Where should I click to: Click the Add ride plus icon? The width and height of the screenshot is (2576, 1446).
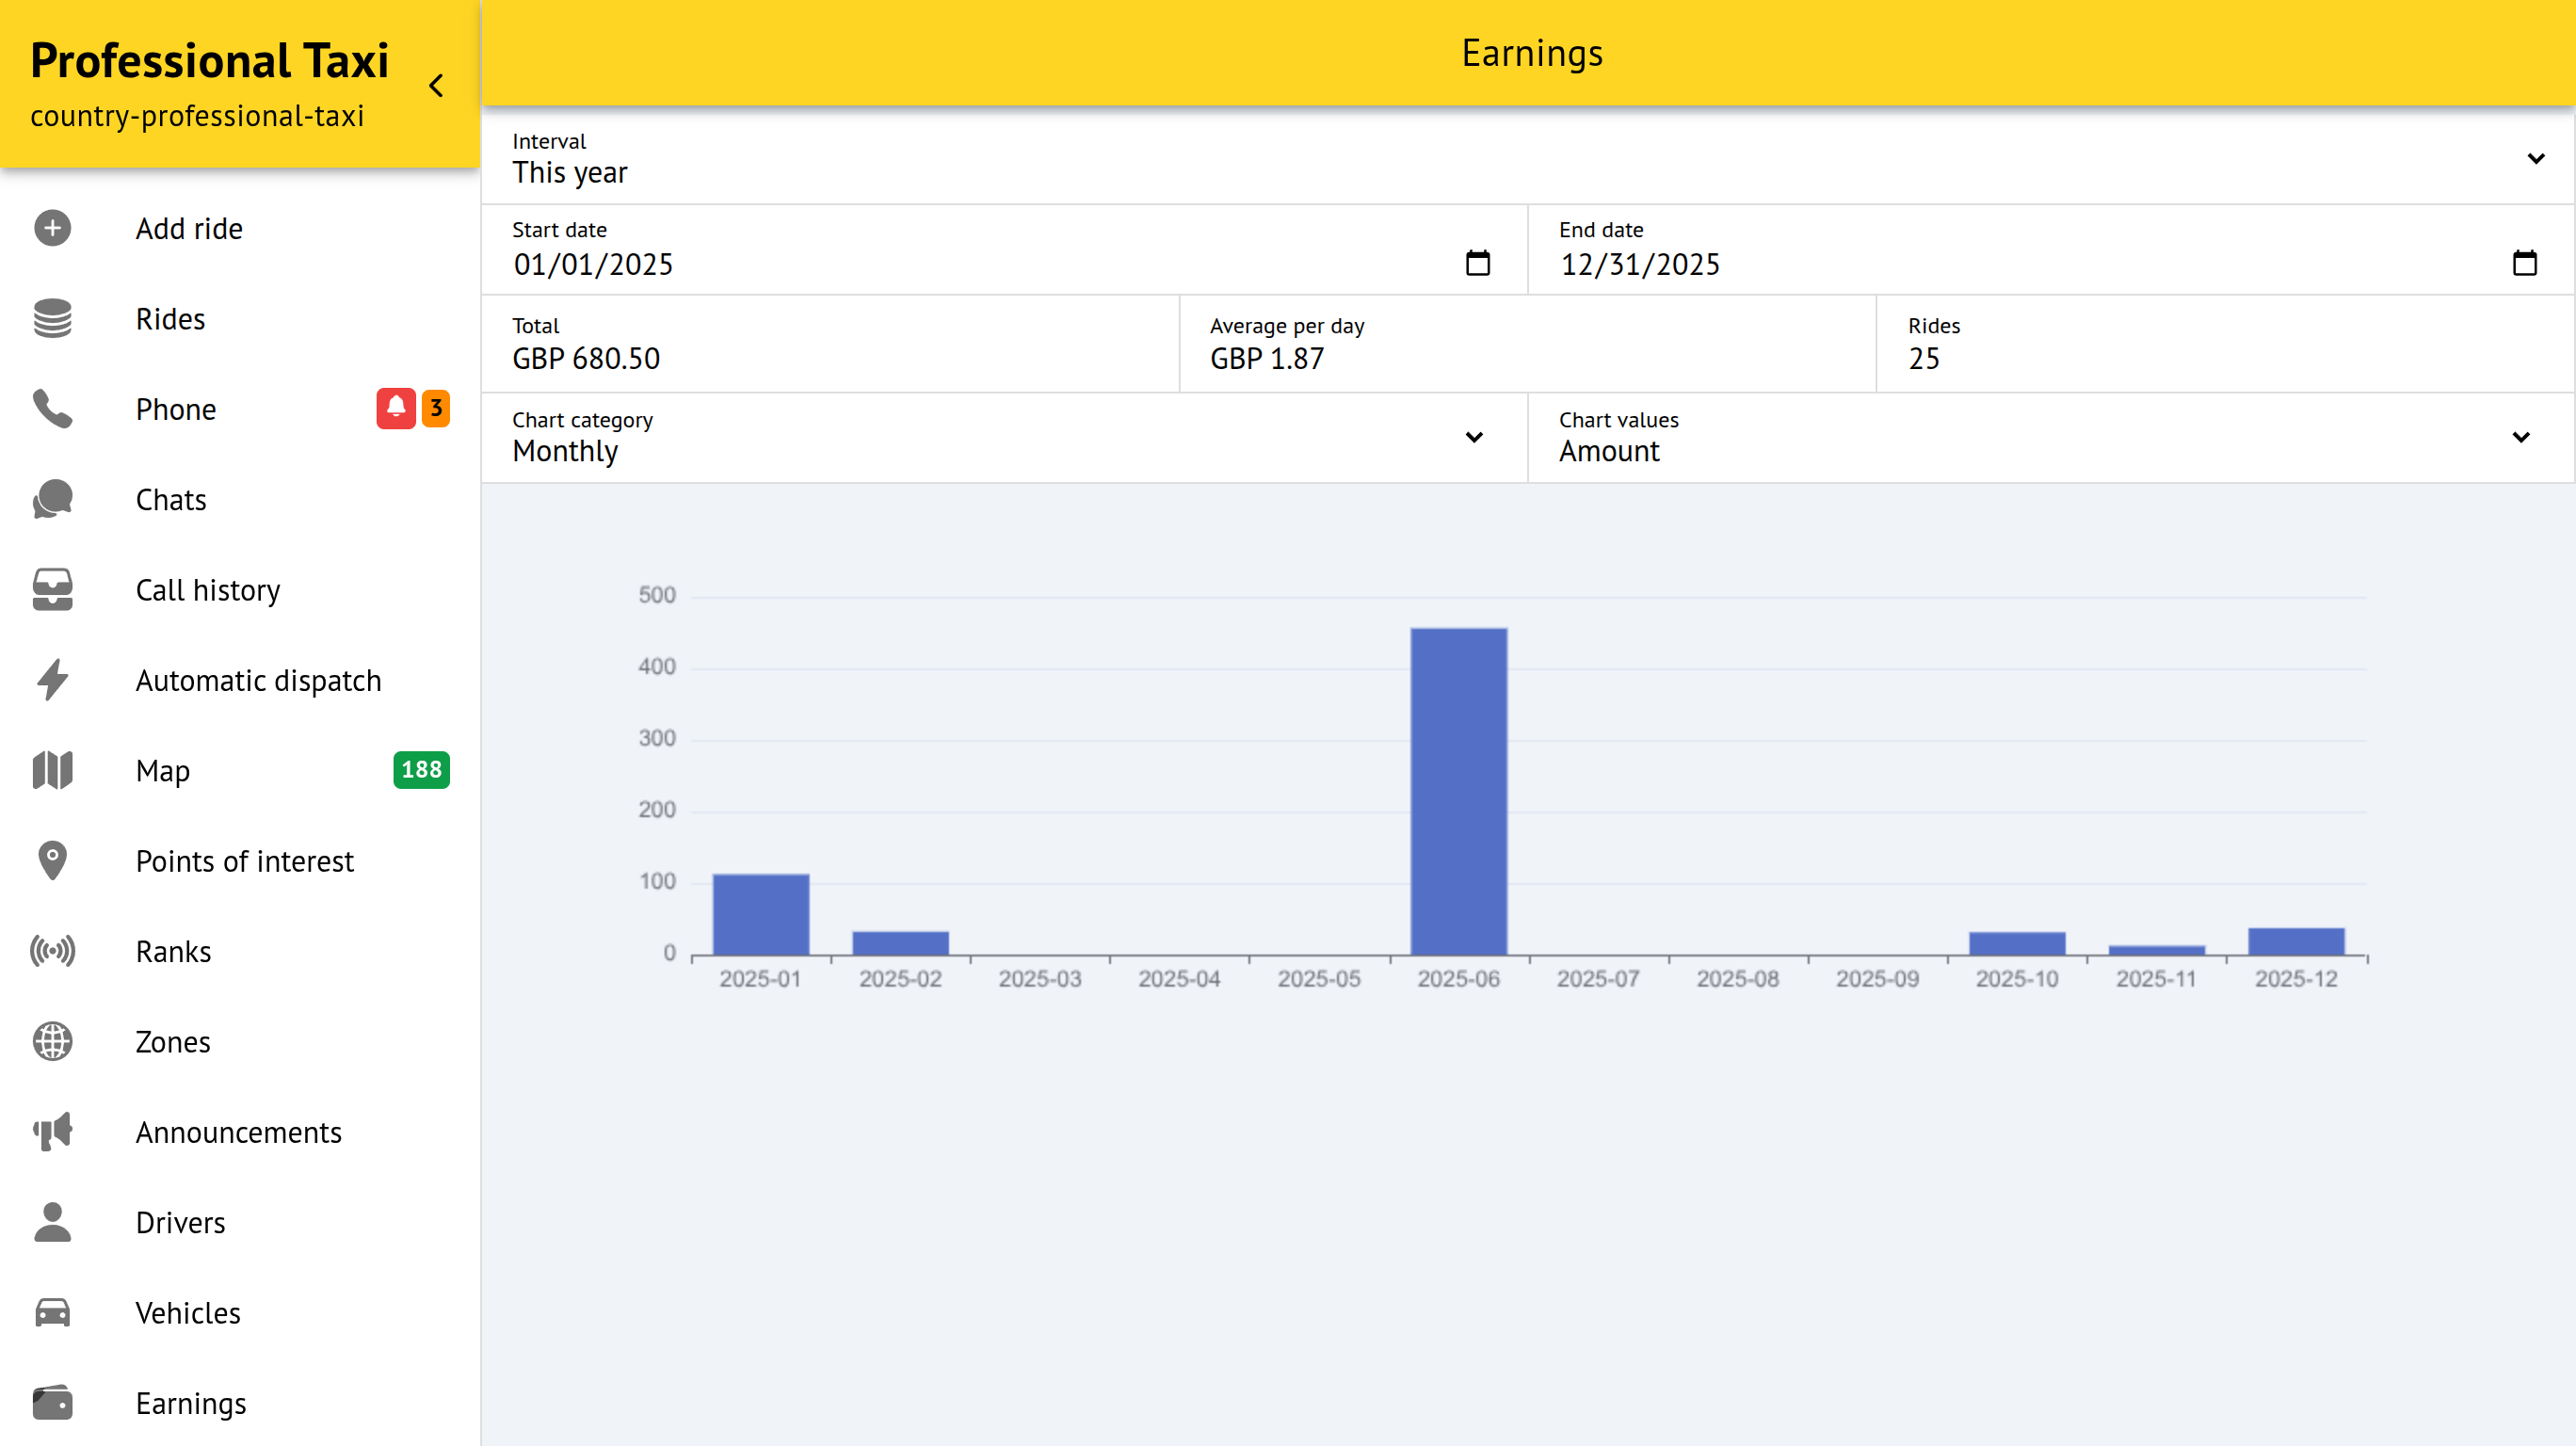click(52, 228)
